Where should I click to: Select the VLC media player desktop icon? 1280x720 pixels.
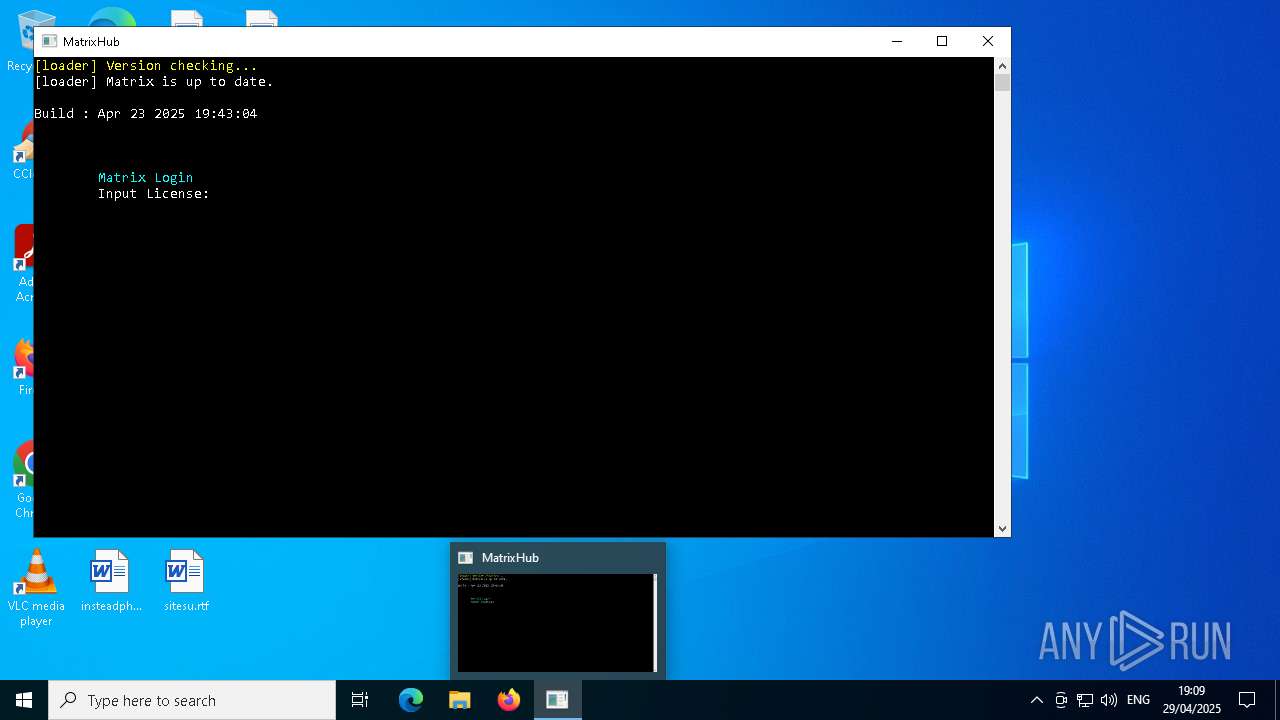click(36, 588)
